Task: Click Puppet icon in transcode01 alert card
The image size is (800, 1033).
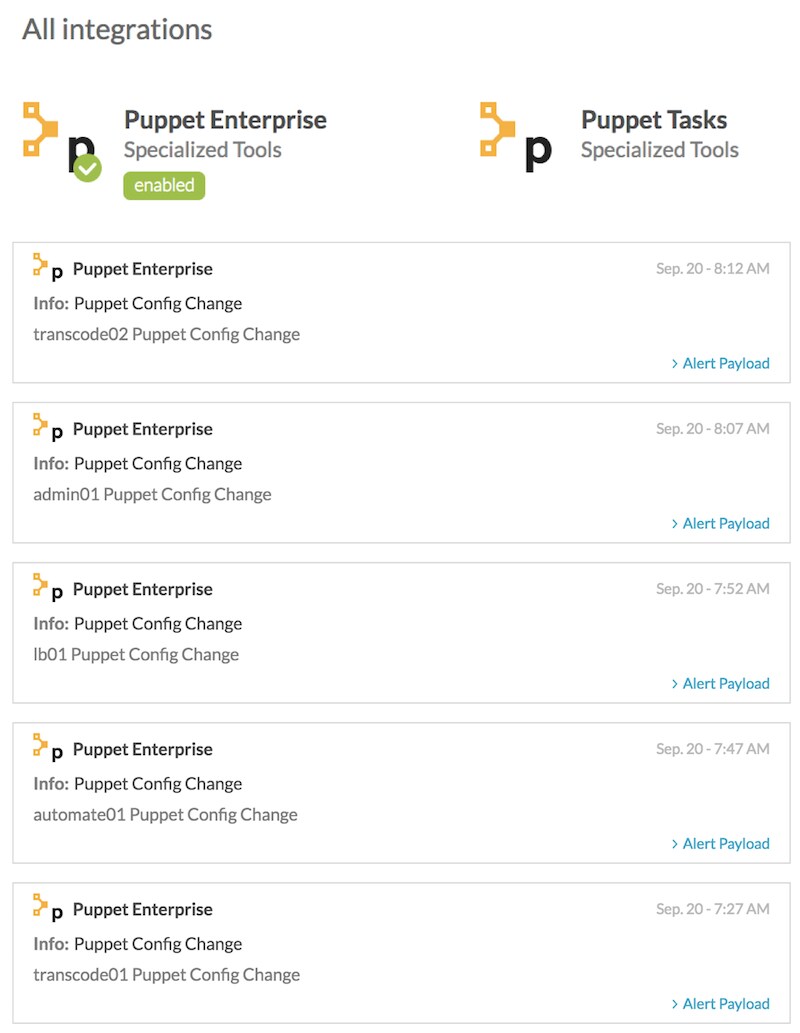Action: (x=48, y=907)
